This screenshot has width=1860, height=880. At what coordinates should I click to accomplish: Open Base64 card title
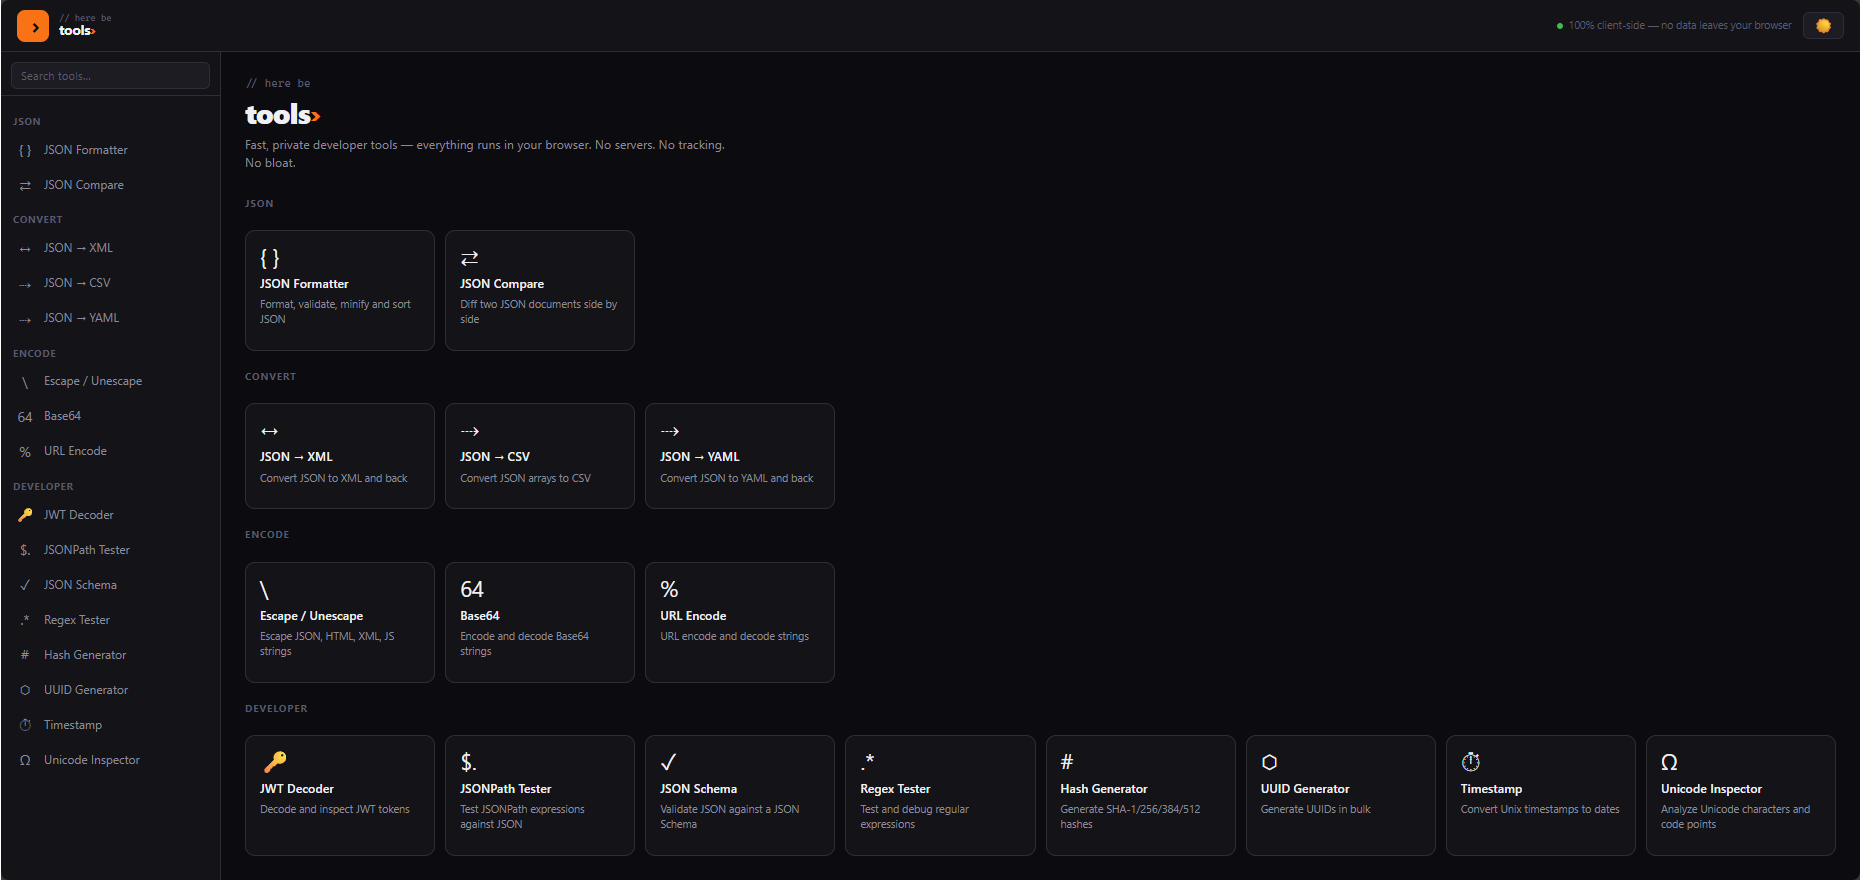pyautogui.click(x=480, y=616)
